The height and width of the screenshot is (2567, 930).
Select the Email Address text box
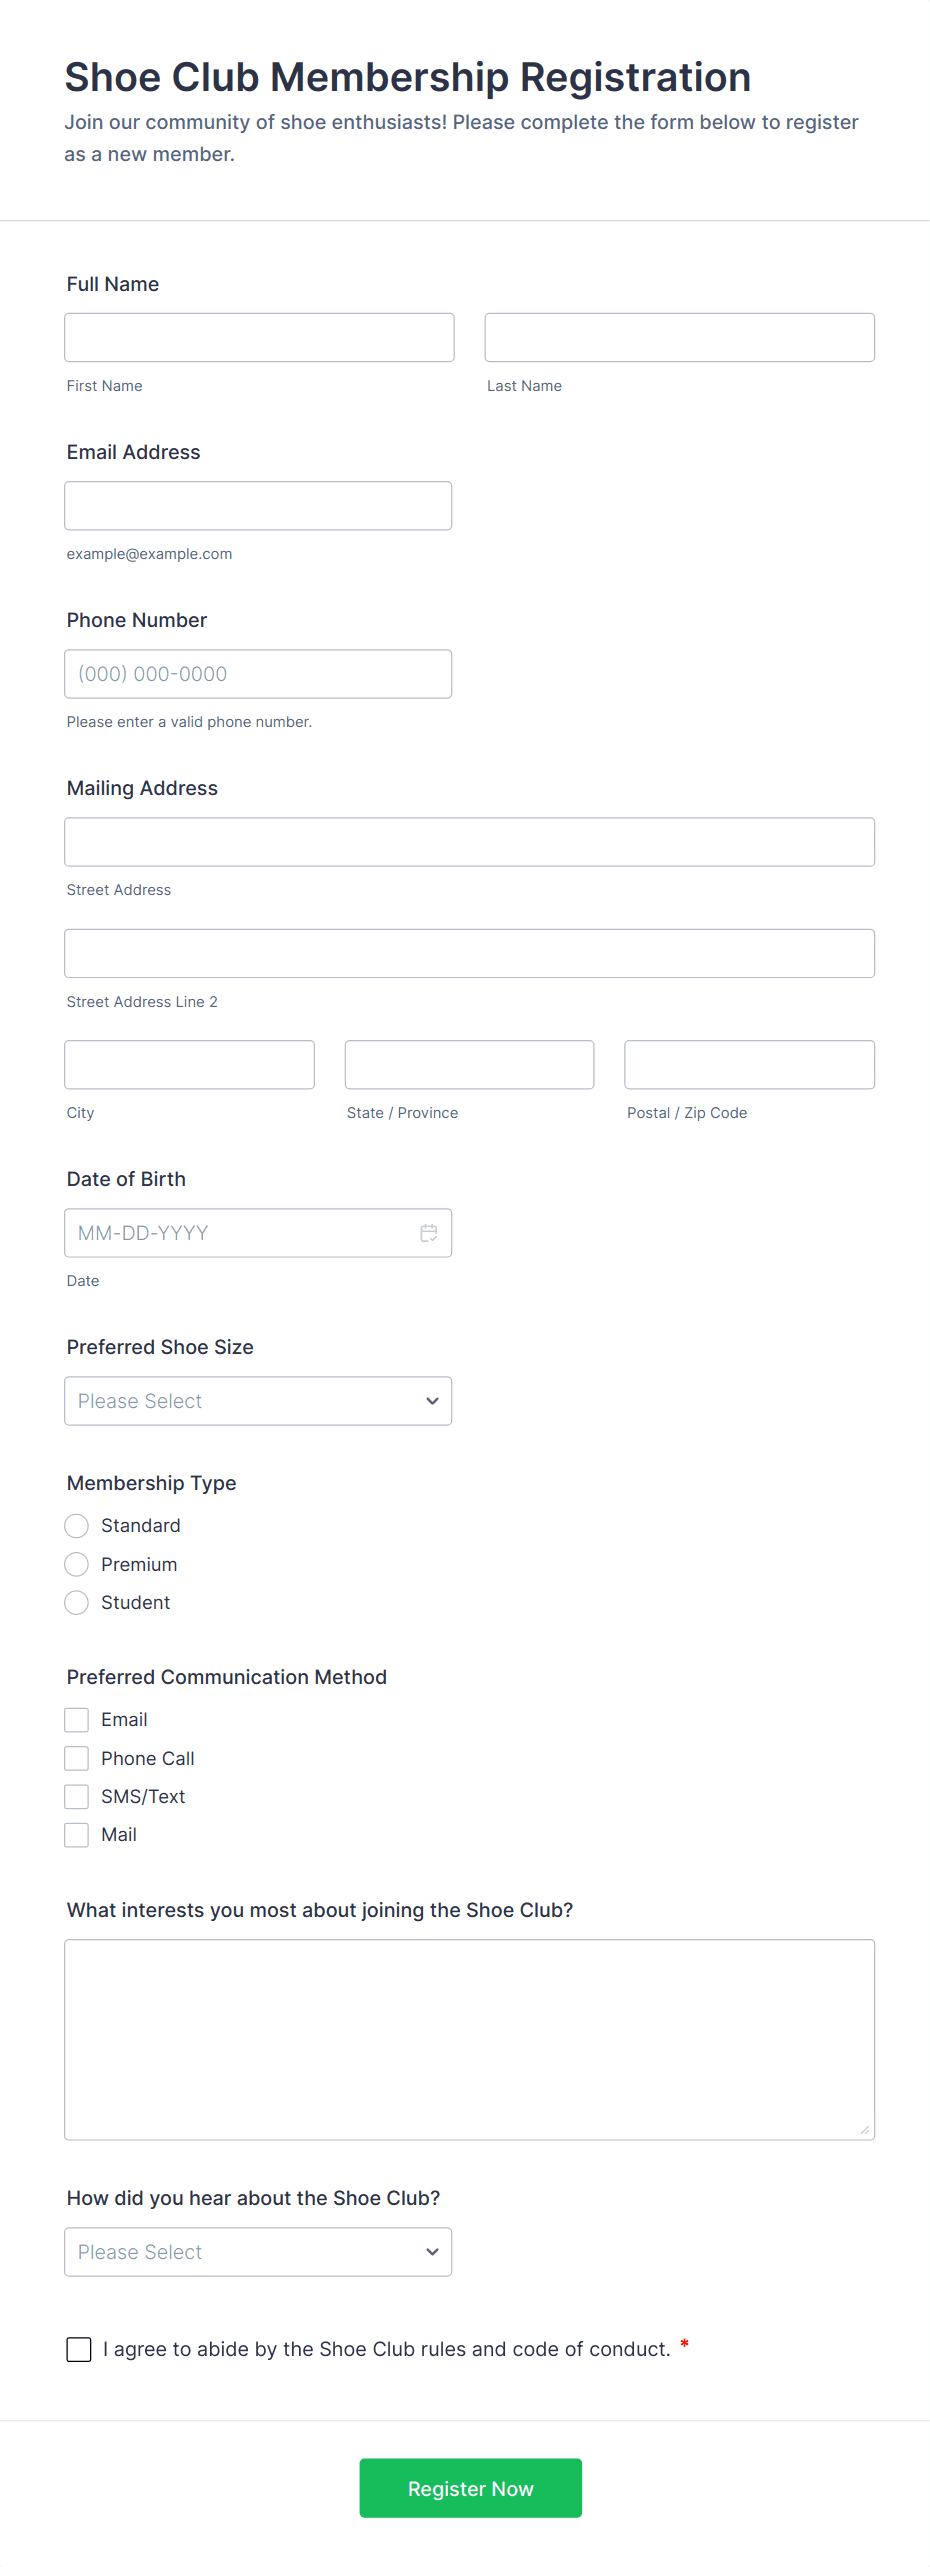pyautogui.click(x=258, y=506)
